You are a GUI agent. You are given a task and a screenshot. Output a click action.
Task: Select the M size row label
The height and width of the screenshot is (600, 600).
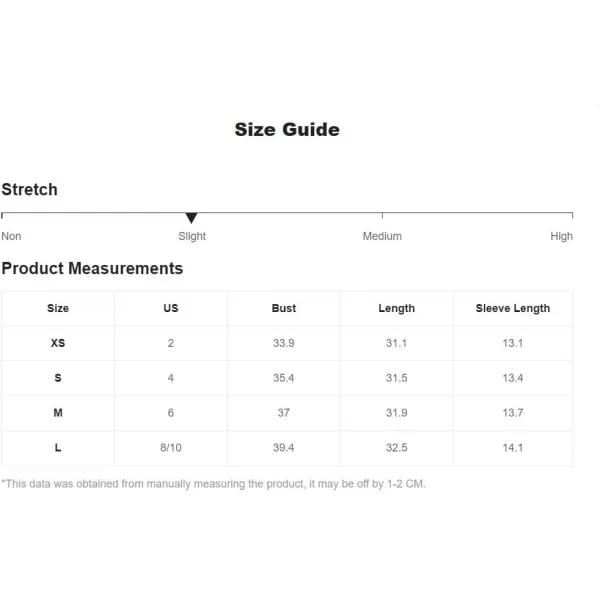(x=58, y=413)
